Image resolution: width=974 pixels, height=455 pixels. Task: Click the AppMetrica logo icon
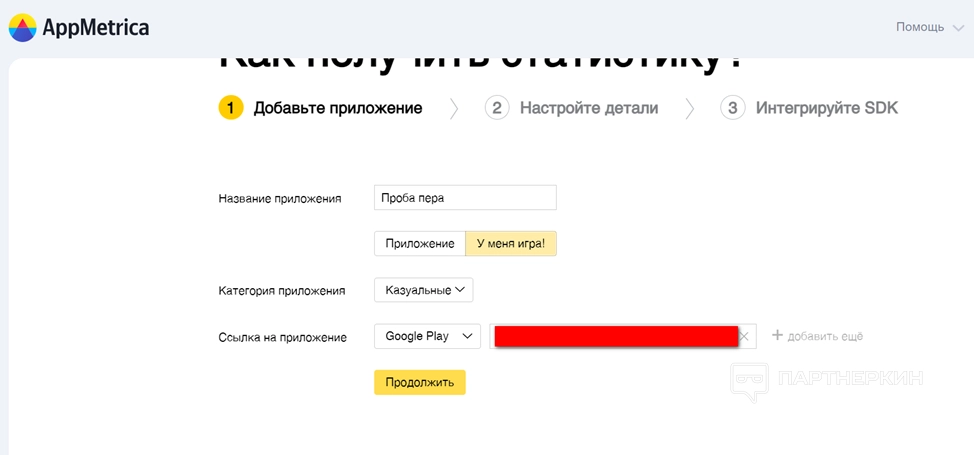pyautogui.click(x=23, y=28)
